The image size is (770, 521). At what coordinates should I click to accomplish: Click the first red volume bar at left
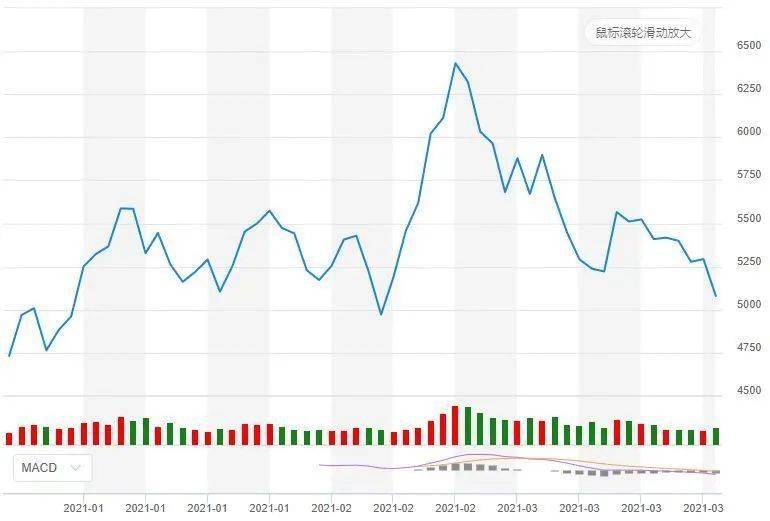[9, 439]
